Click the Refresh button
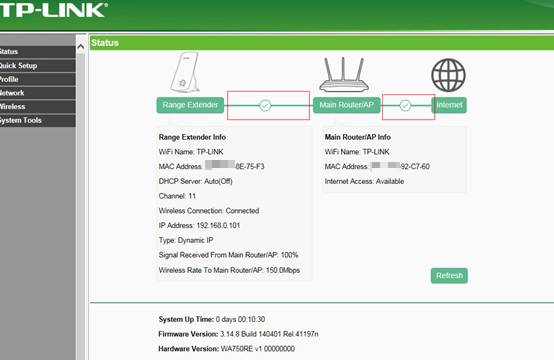The image size is (554, 364). point(449,276)
